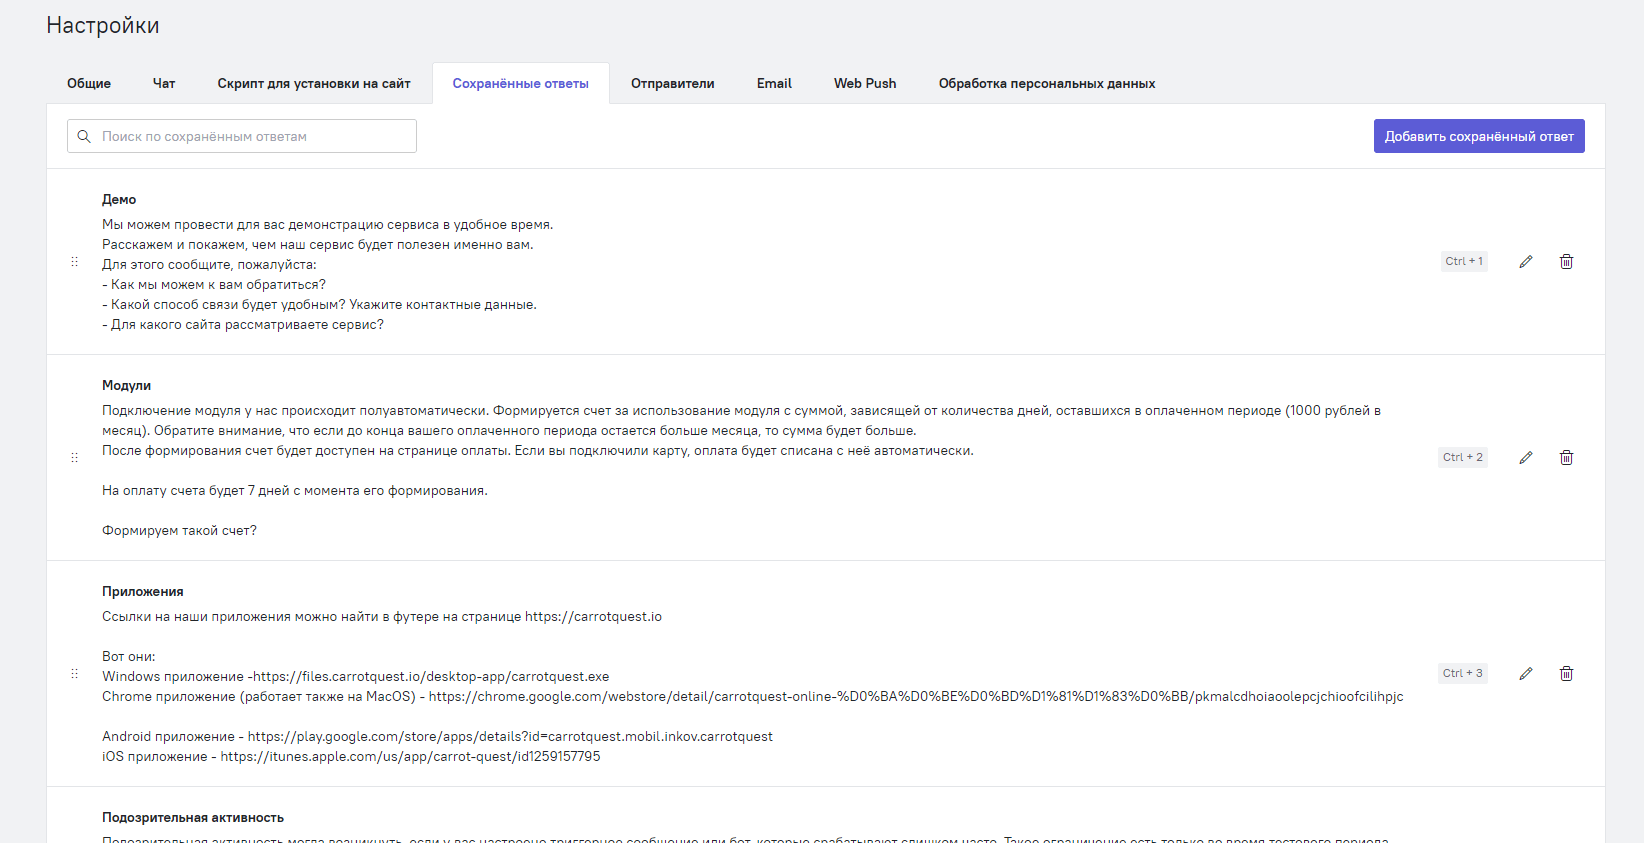Click the drag handle of Демо reply

tap(74, 262)
